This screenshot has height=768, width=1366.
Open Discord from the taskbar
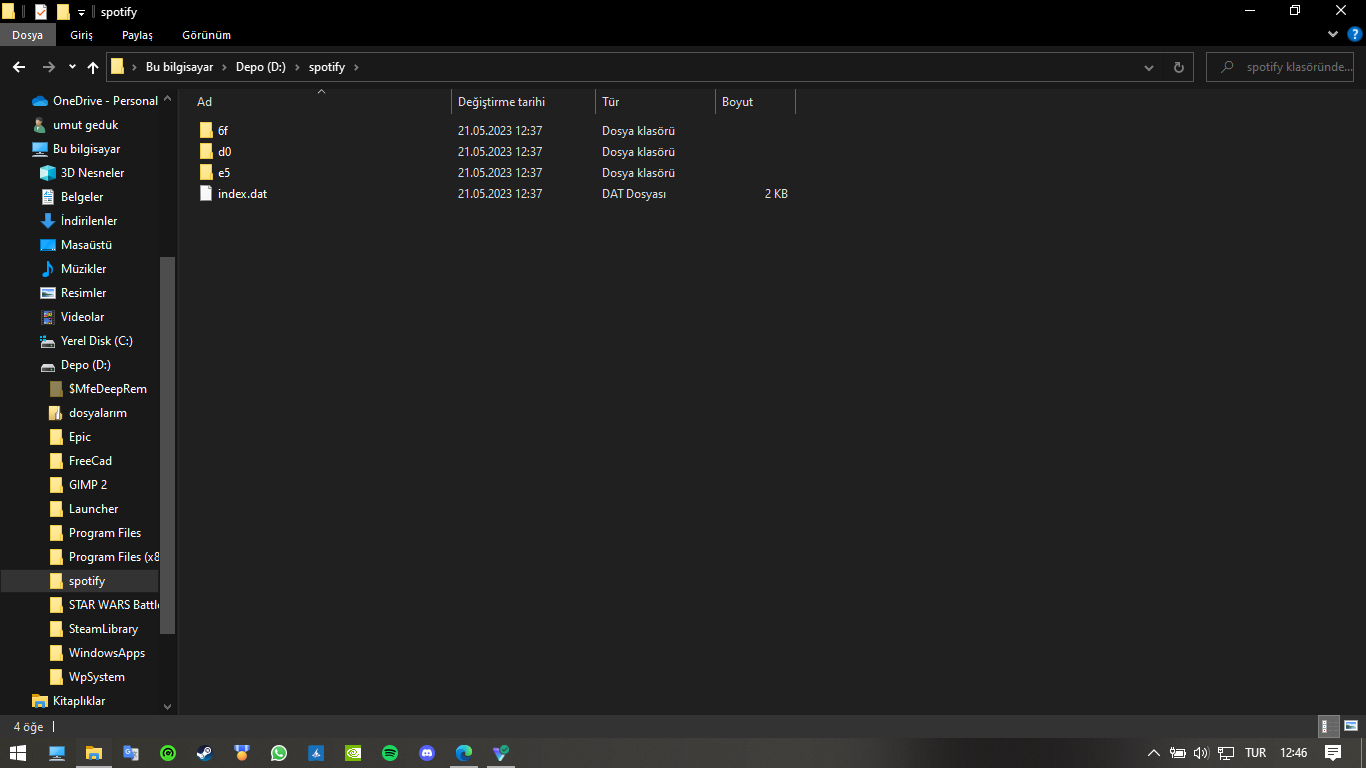tap(427, 753)
